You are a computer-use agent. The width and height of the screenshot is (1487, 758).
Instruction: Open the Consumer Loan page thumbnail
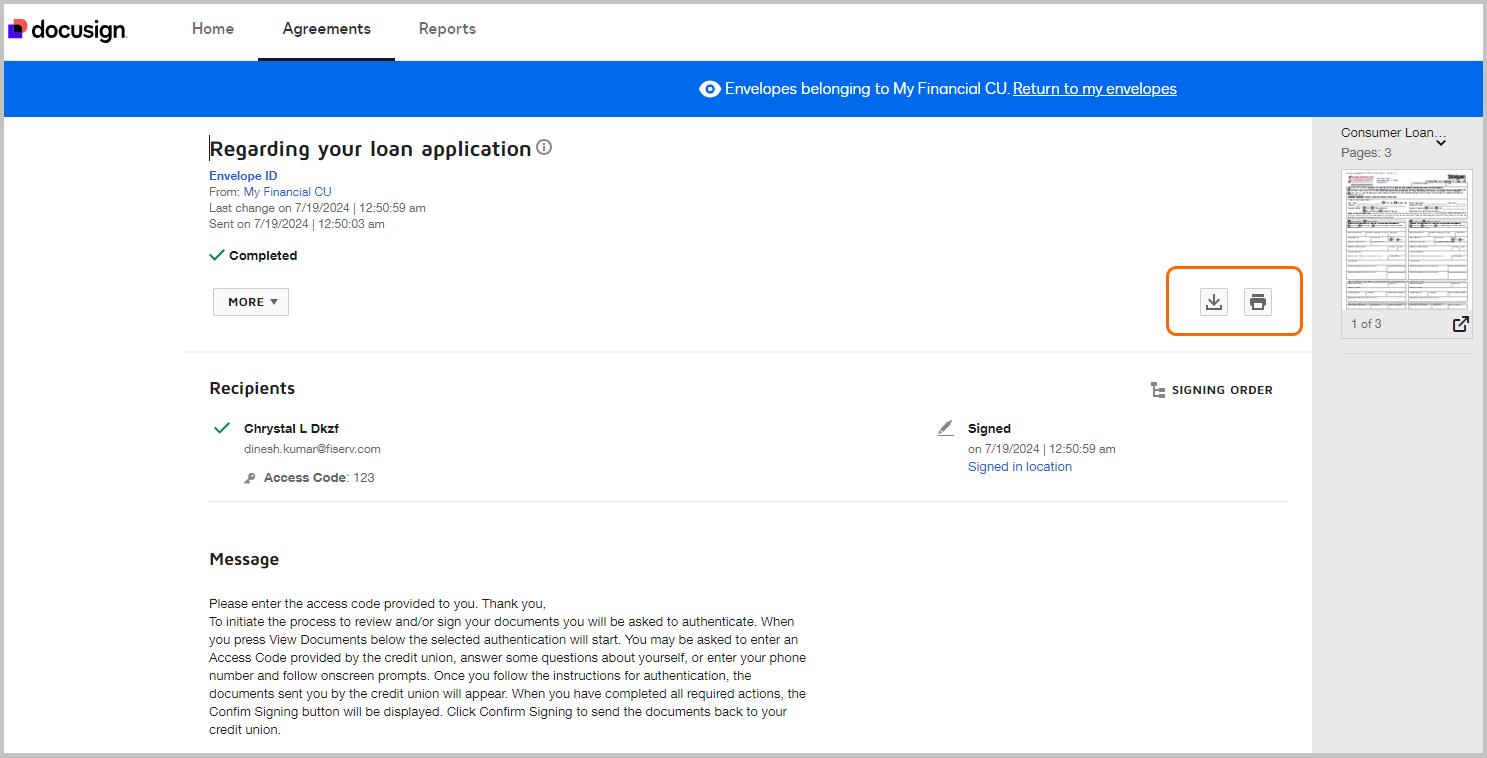(1406, 240)
